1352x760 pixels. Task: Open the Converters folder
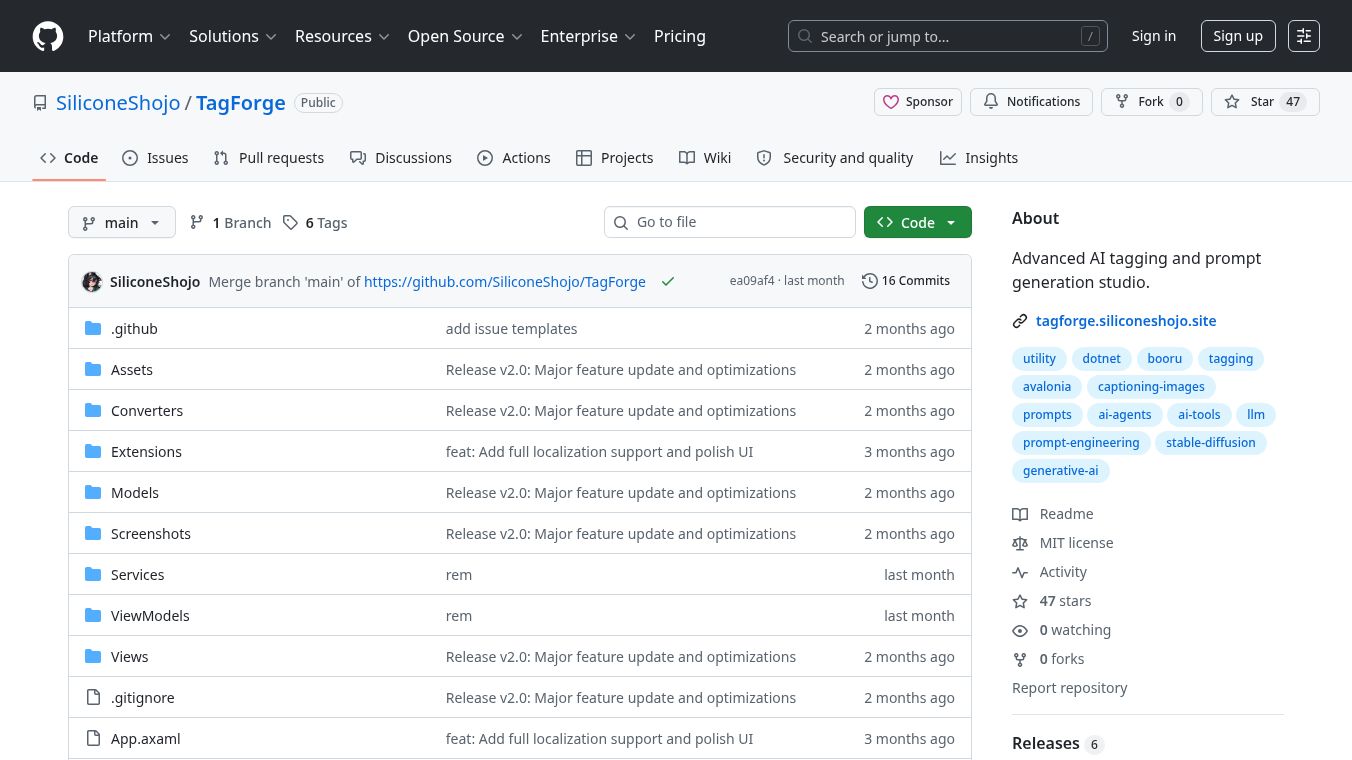pos(147,411)
